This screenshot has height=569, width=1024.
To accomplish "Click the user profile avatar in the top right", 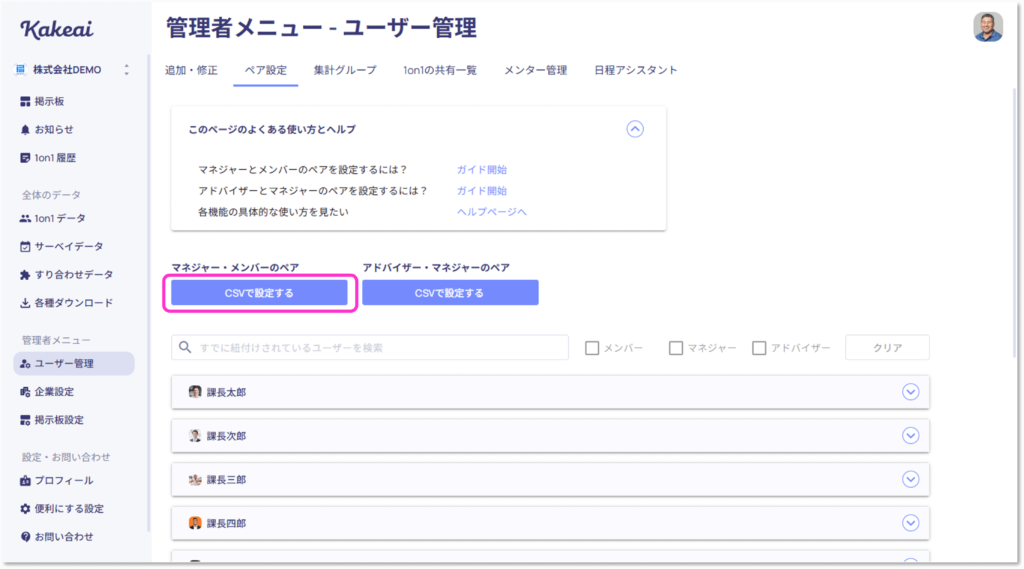I will 987,27.
